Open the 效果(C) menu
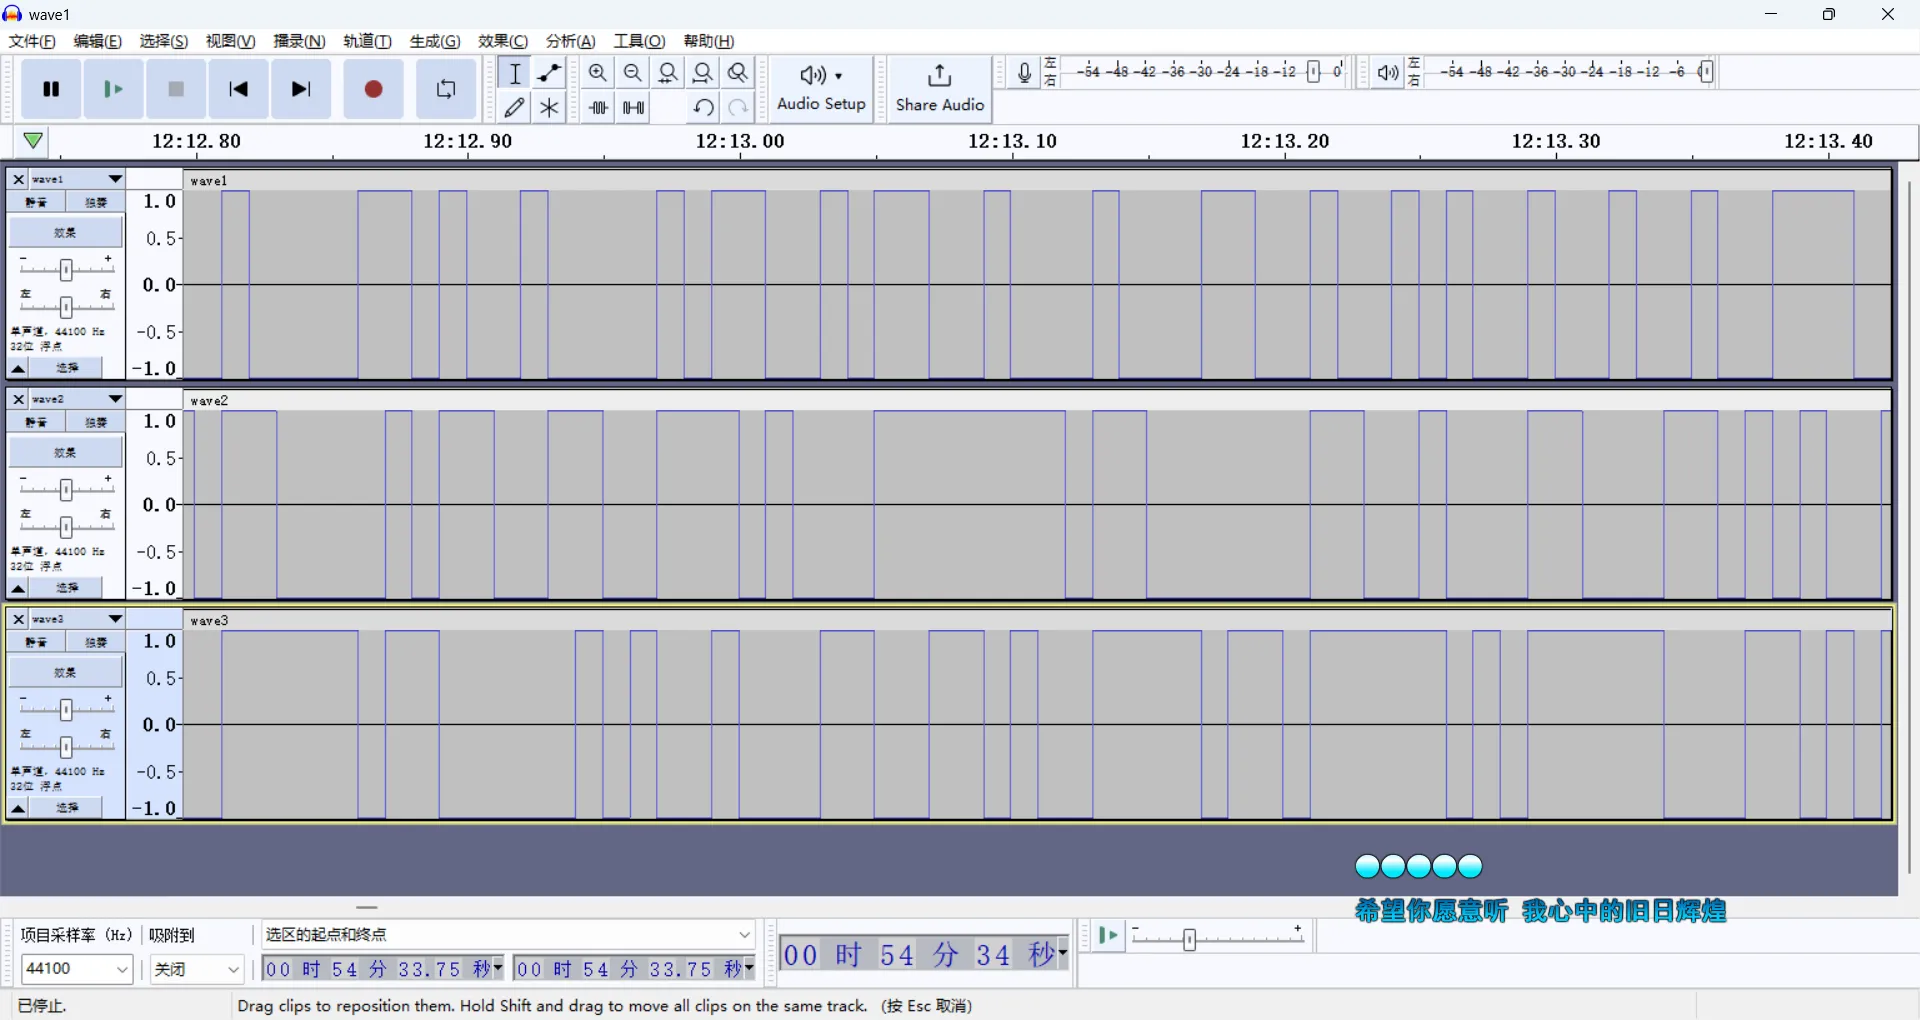This screenshot has width=1920, height=1020. coord(503,41)
